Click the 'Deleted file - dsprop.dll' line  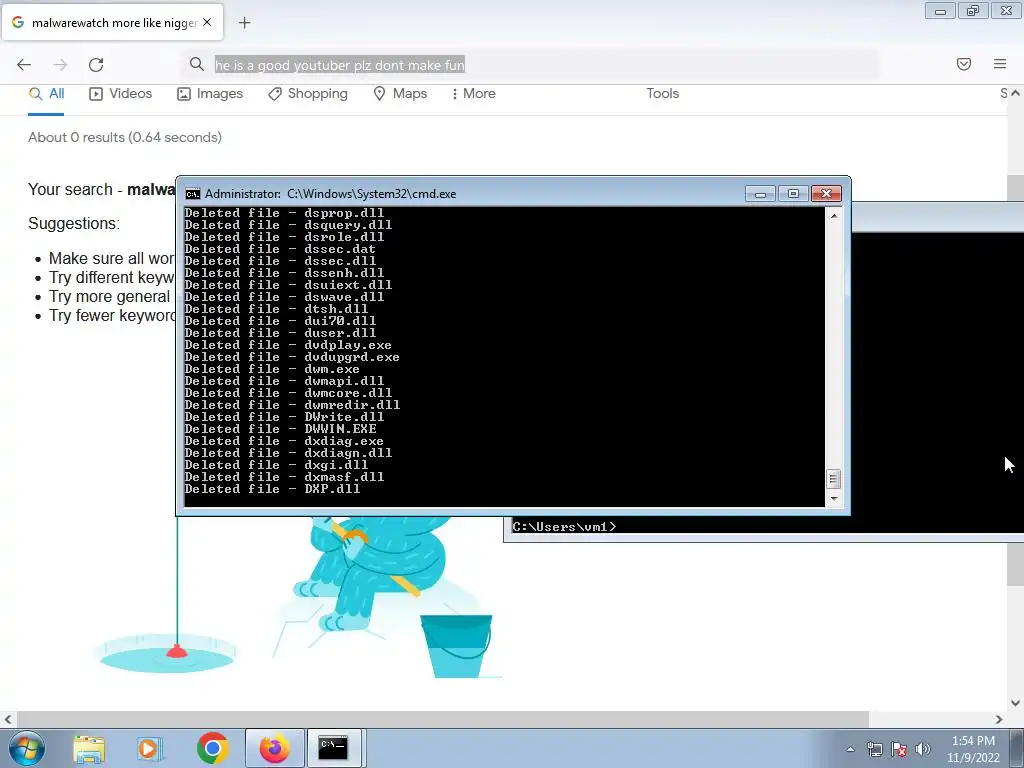284,213
